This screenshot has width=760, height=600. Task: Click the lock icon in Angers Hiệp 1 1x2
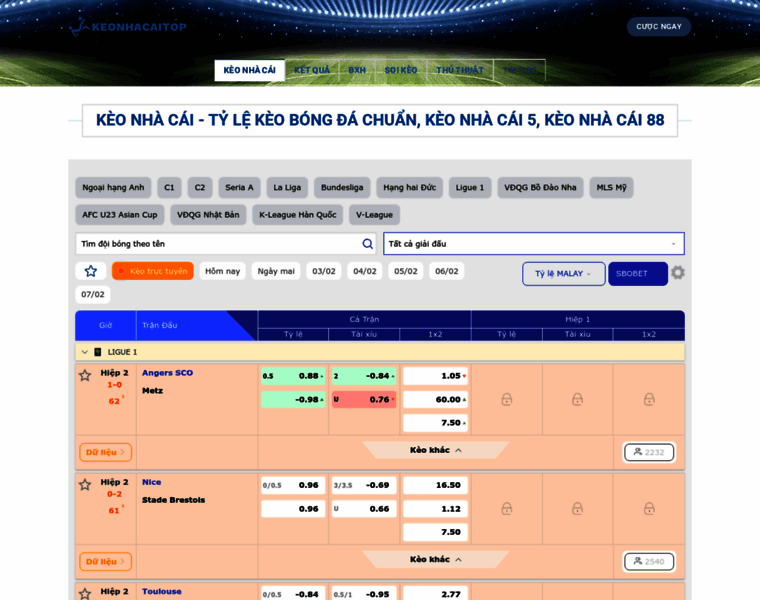point(649,399)
